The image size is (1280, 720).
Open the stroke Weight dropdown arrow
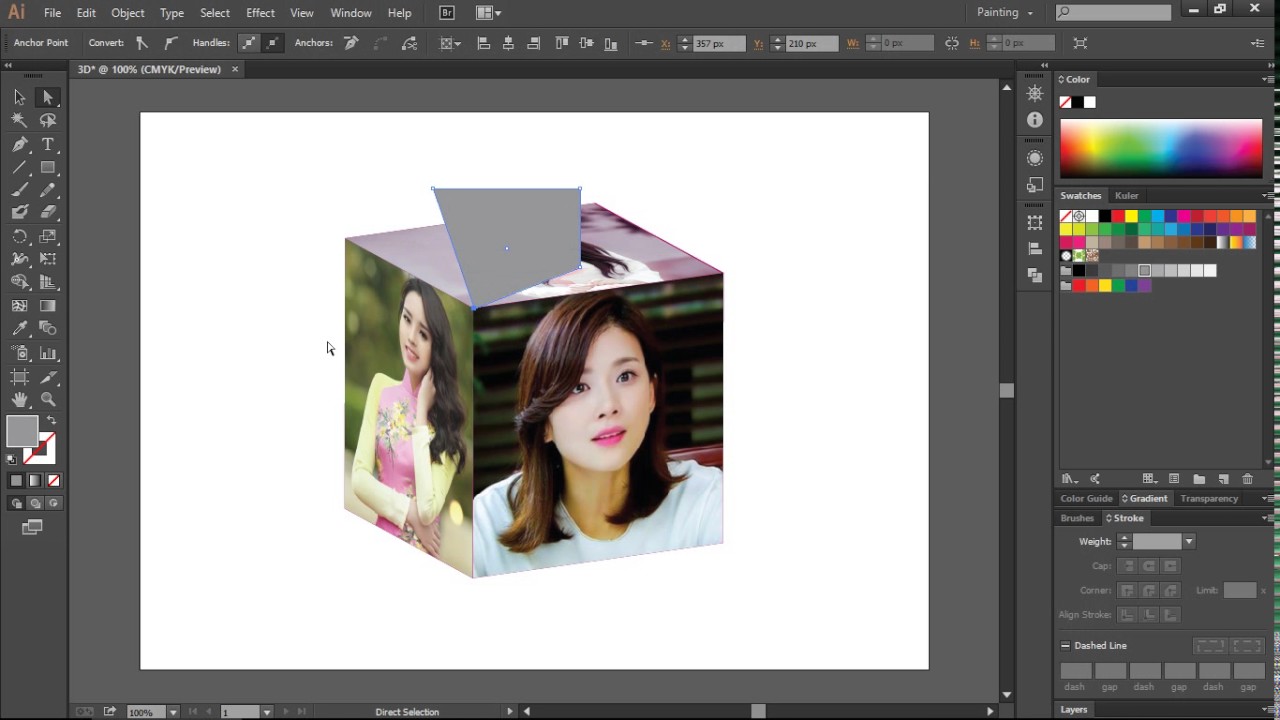1188,541
